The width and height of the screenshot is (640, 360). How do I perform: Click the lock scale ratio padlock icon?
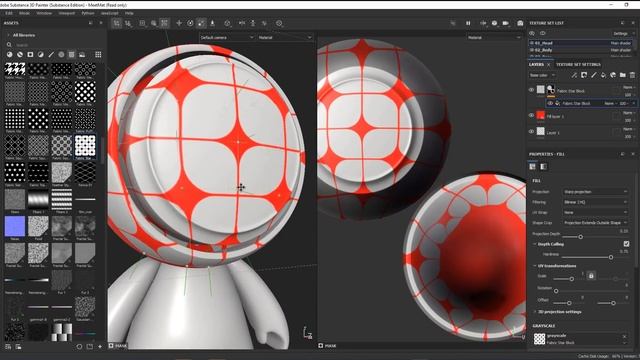[591, 276]
